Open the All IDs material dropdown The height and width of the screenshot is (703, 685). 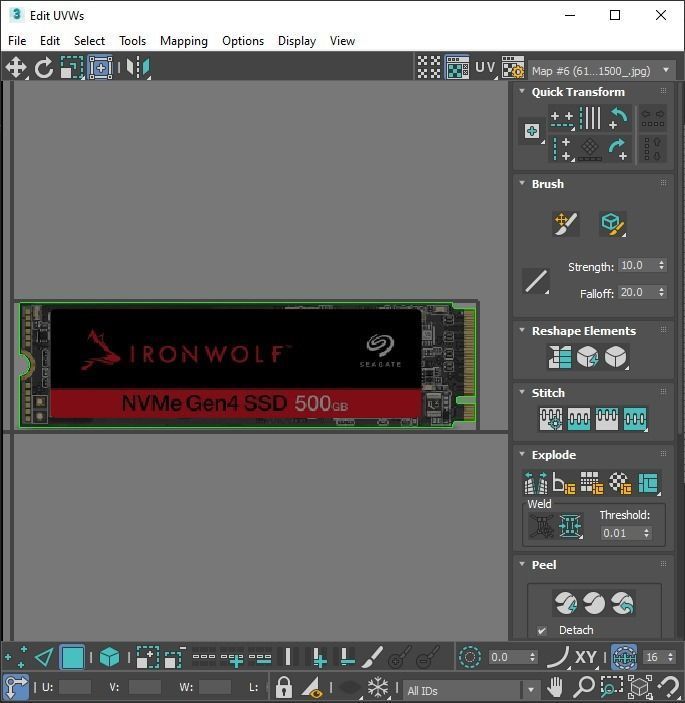click(471, 690)
